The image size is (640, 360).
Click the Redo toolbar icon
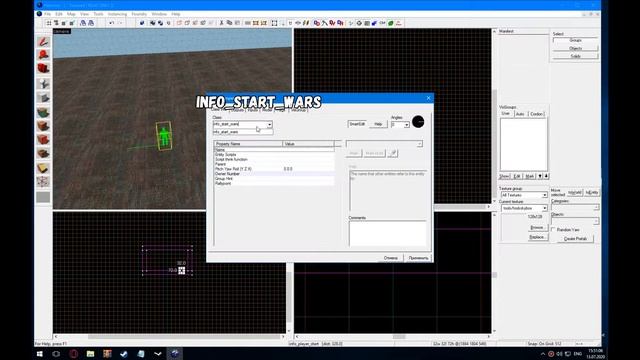click(x=120, y=23)
